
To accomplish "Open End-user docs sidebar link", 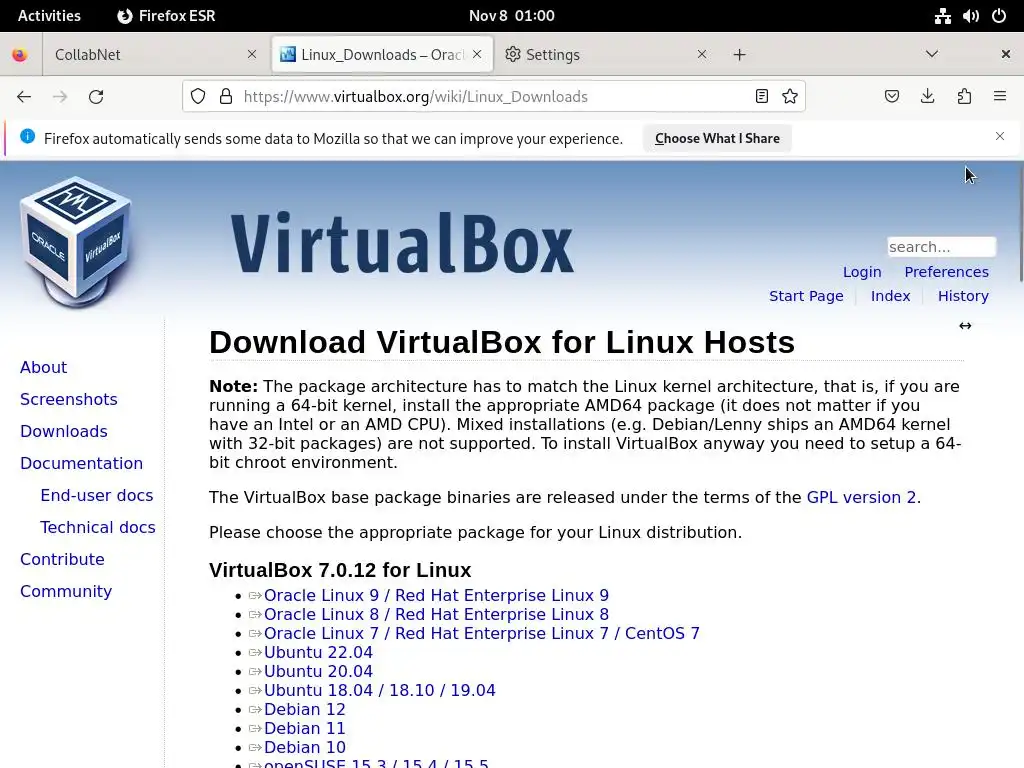I will [97, 495].
